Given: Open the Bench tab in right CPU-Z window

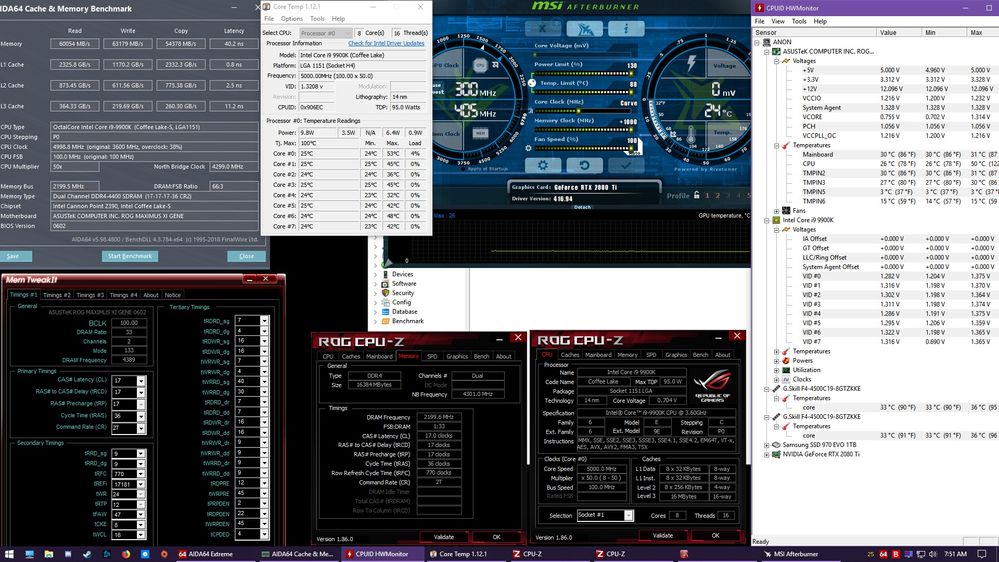Looking at the screenshot, I should pyautogui.click(x=700, y=355).
